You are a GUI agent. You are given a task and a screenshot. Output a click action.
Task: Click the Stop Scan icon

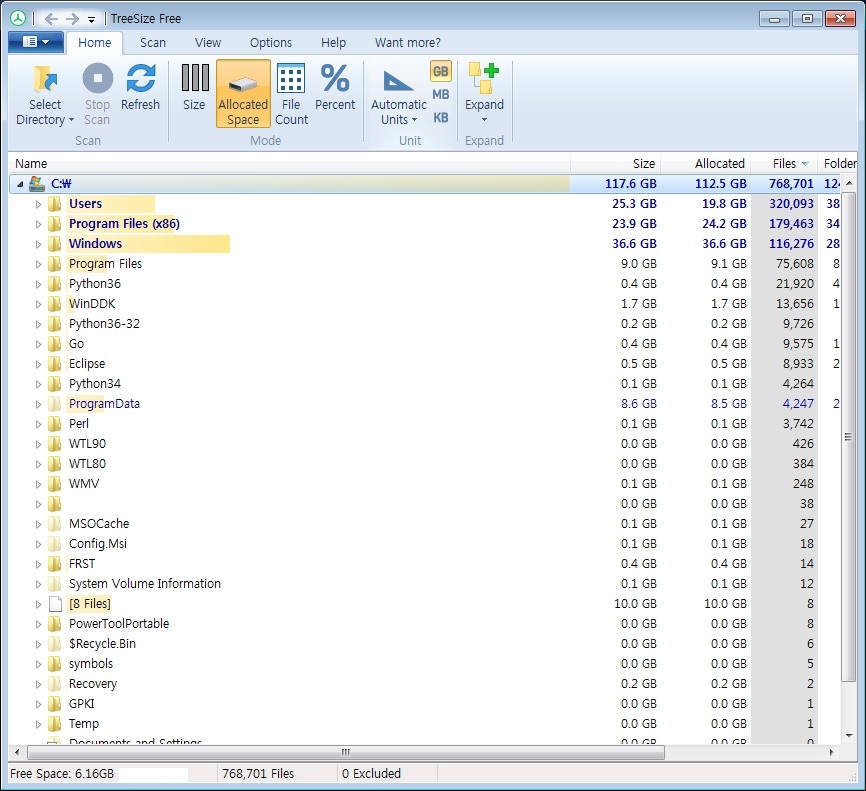(x=98, y=78)
